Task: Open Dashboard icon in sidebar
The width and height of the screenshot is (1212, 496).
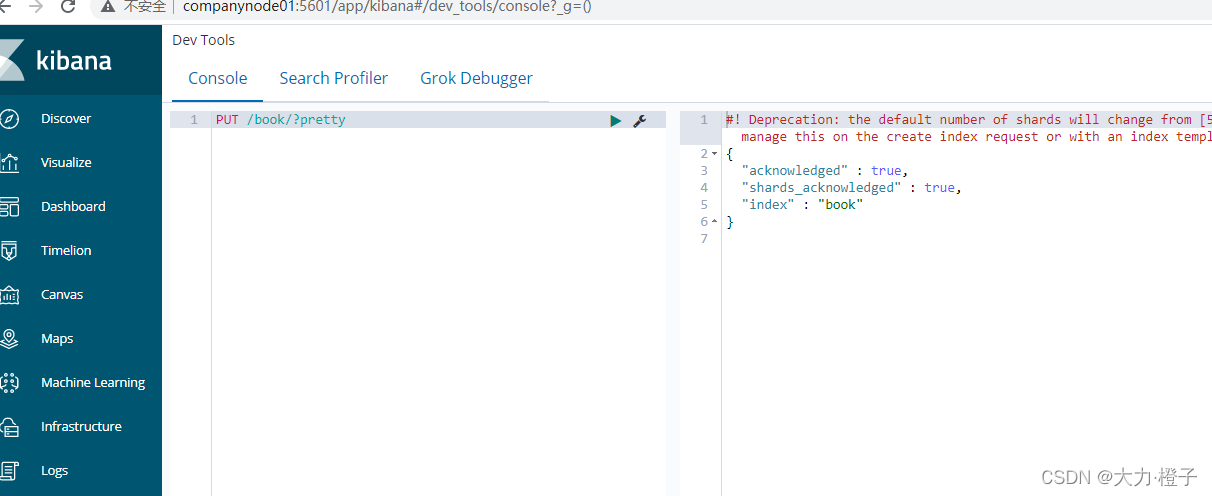Action: tap(9, 207)
